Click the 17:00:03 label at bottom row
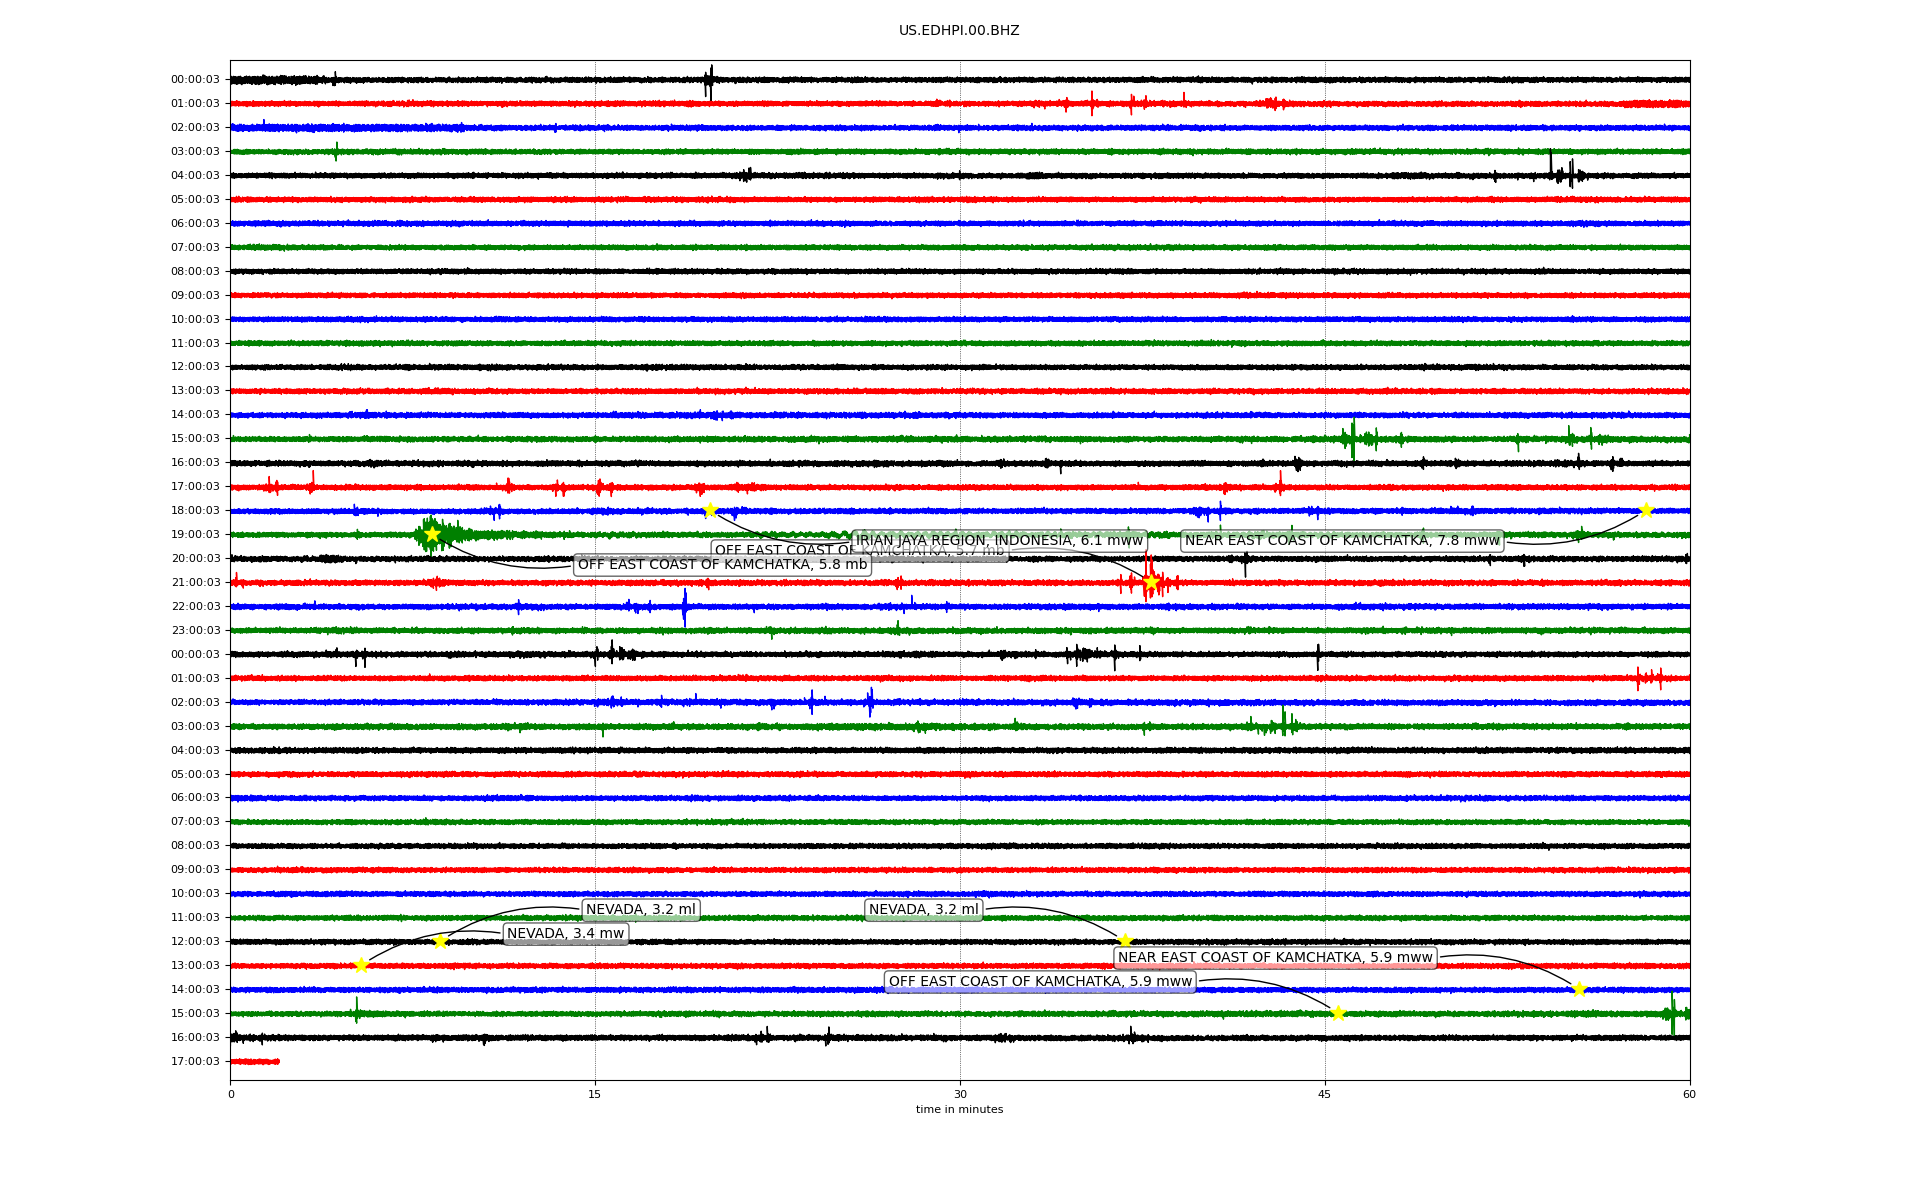The image size is (1920, 1200). pos(195,1061)
